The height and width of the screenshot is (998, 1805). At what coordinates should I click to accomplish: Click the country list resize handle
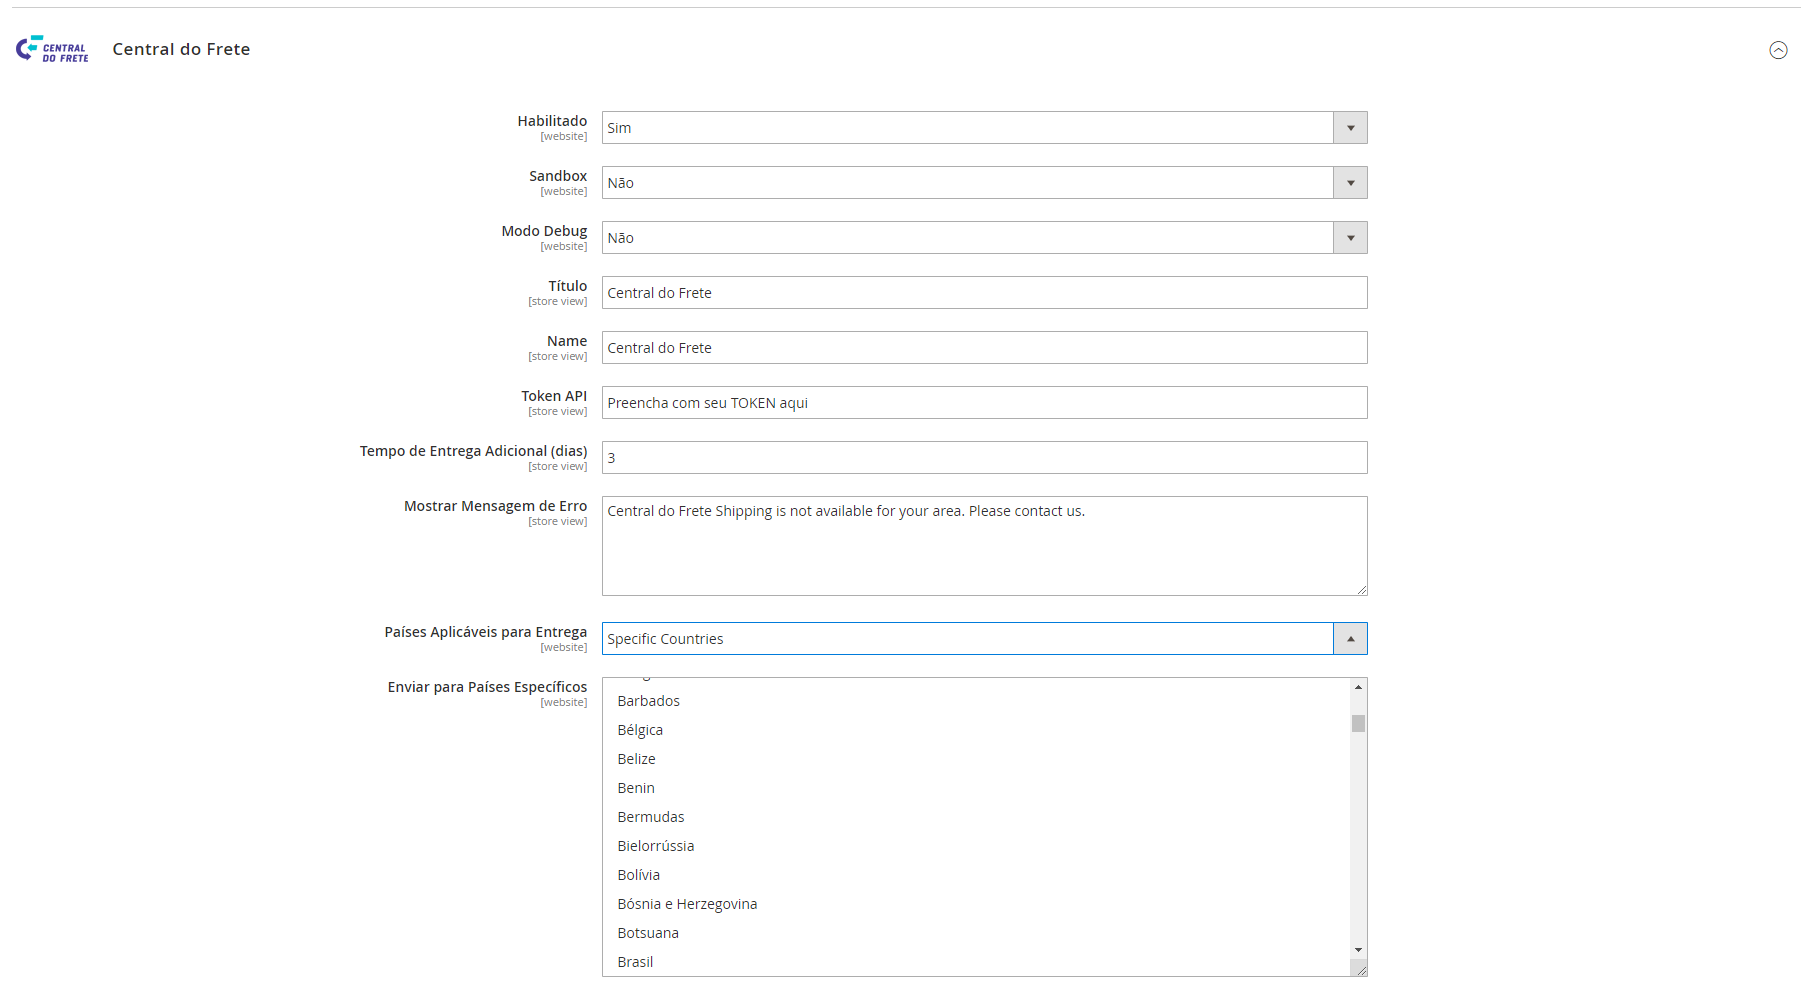[x=1359, y=968]
